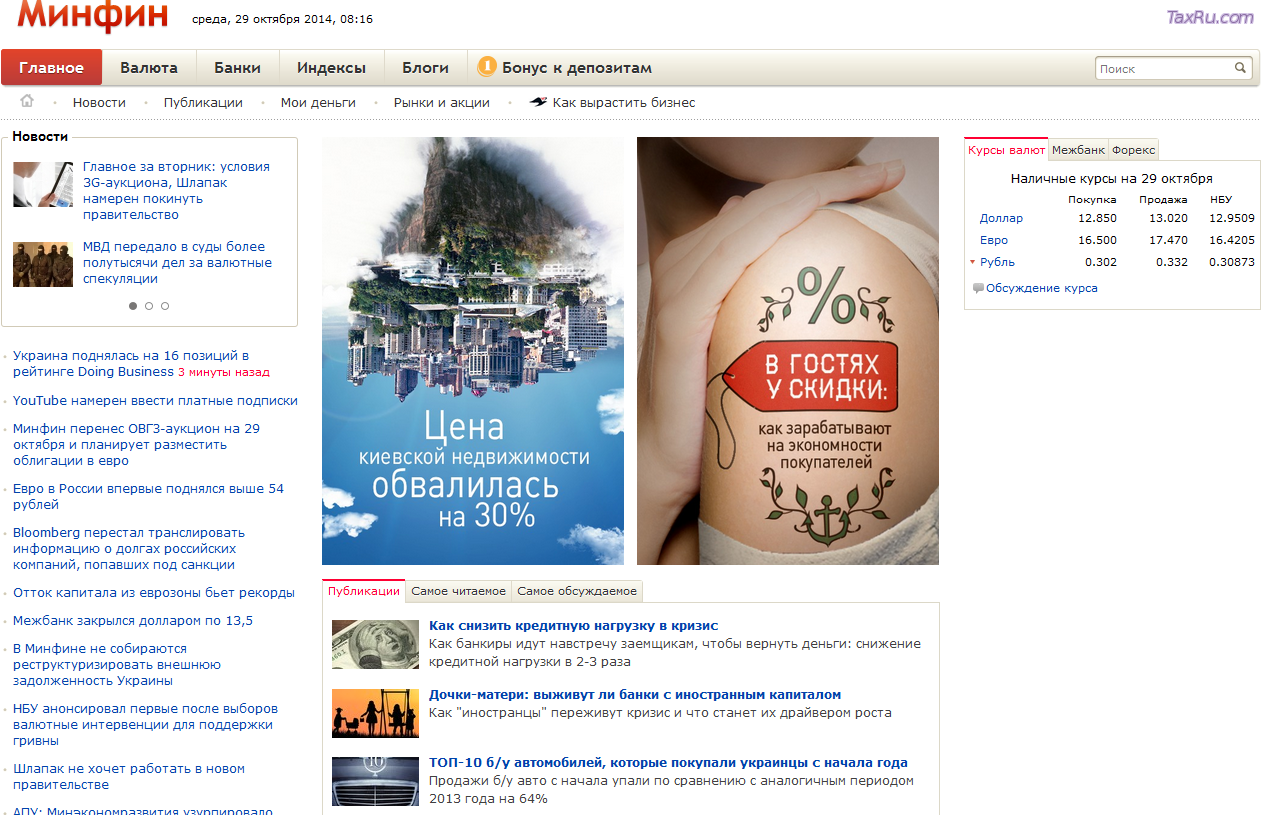This screenshot has height=815, width=1267.
Task: Click the Mercedes grille article thumbnail
Action: coord(375,783)
